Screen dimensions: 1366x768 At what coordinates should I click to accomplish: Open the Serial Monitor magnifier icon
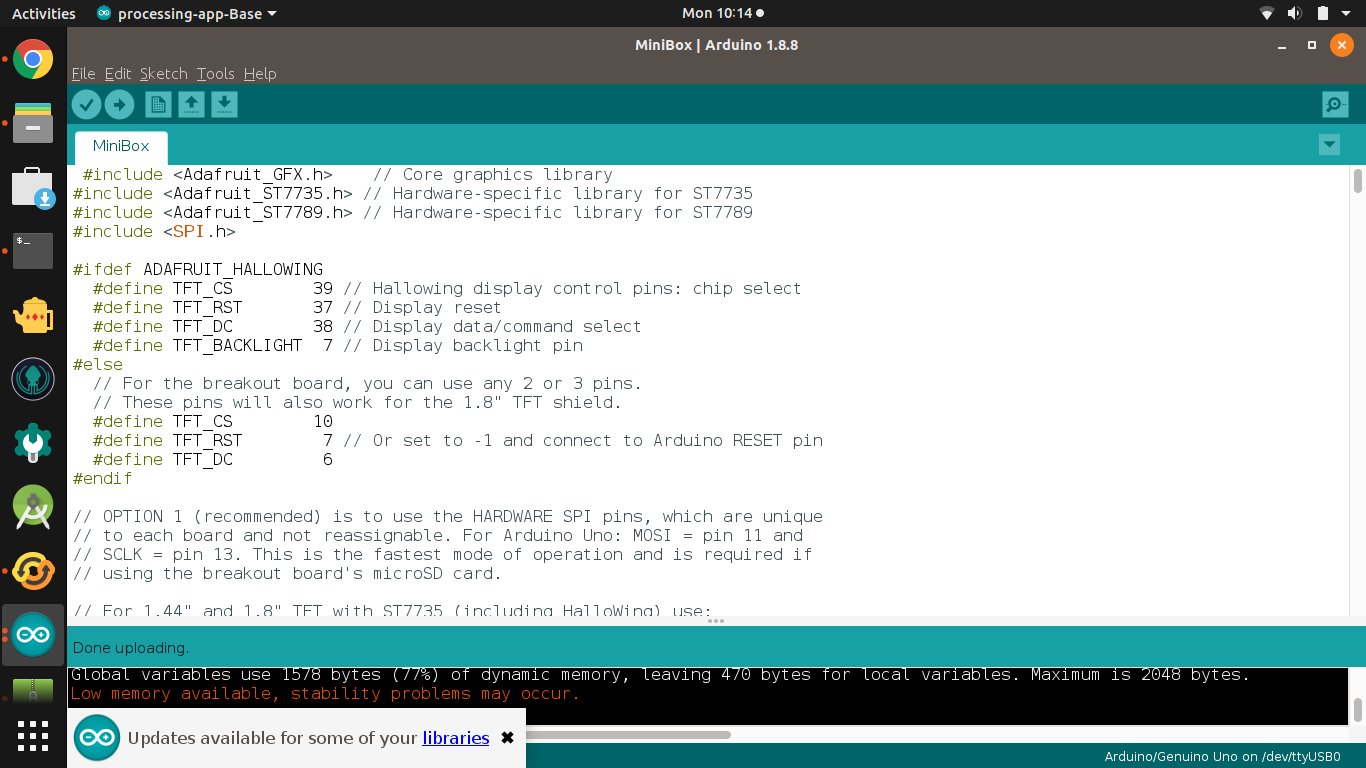[x=1335, y=104]
